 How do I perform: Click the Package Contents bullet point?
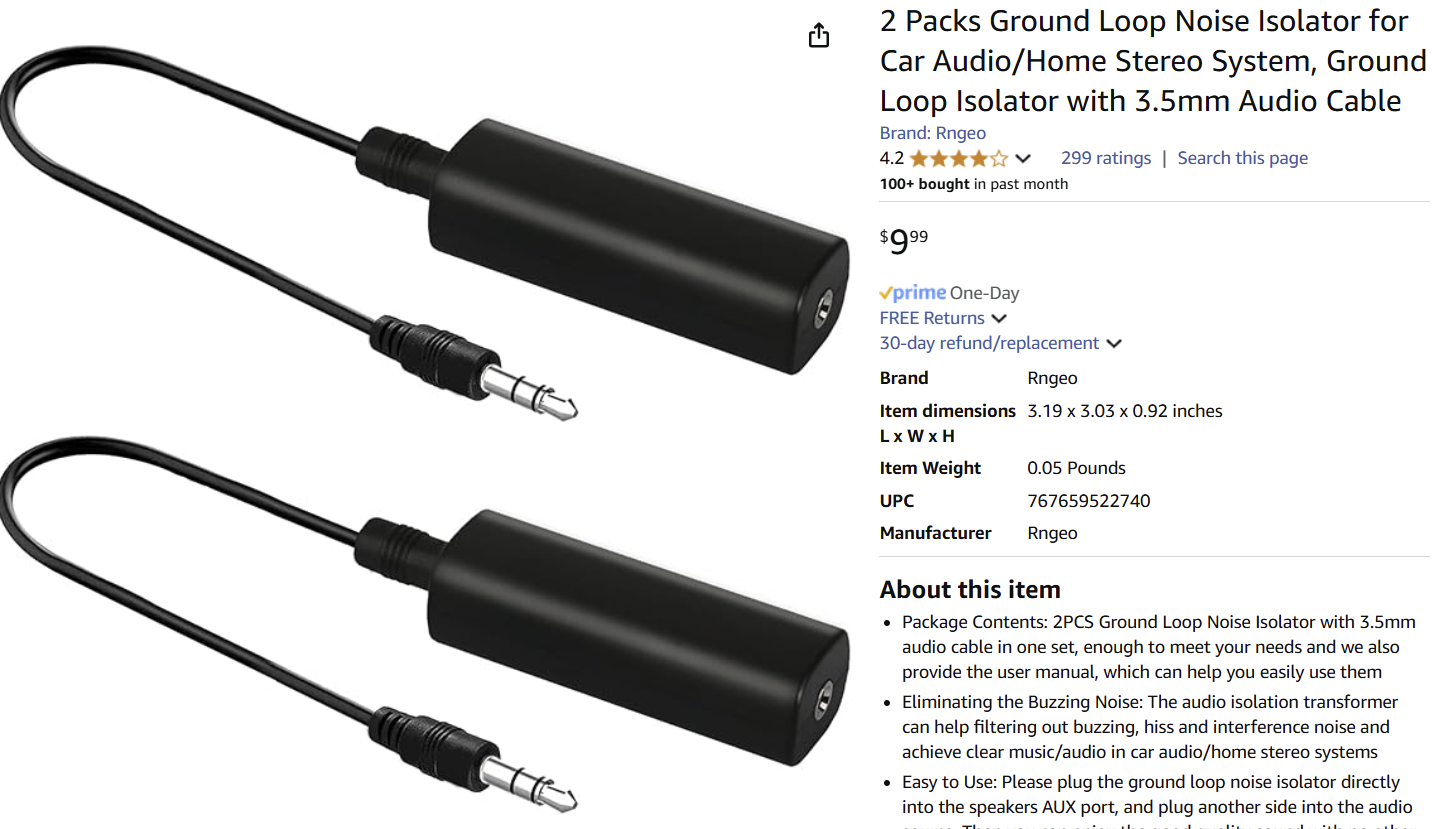click(x=1159, y=647)
